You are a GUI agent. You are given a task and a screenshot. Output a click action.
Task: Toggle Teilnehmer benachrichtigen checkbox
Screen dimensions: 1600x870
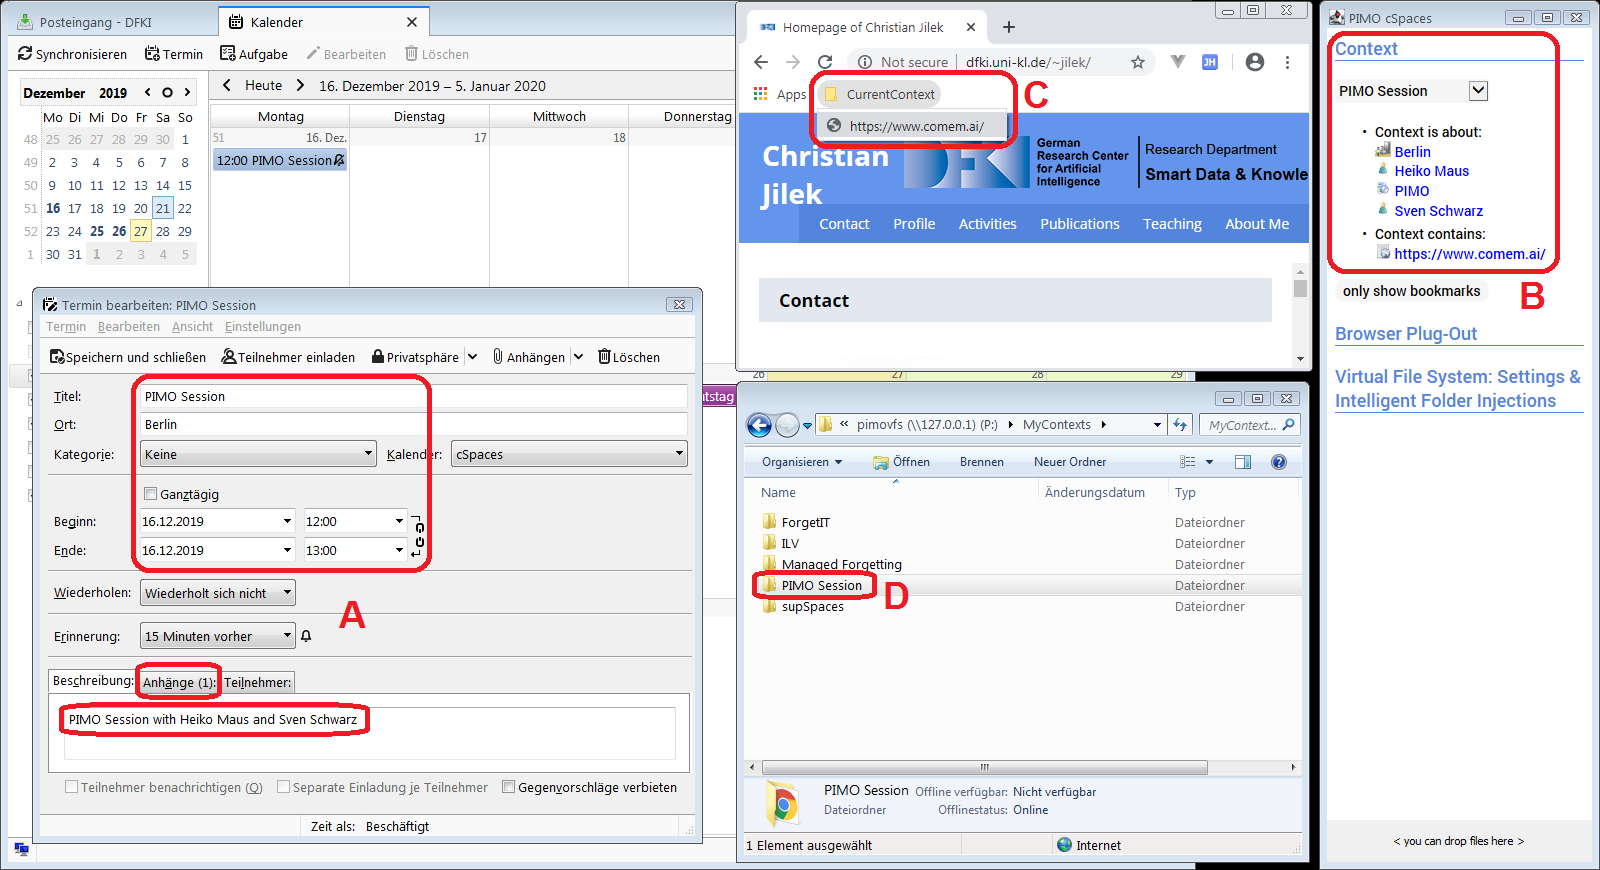pyautogui.click(x=71, y=787)
